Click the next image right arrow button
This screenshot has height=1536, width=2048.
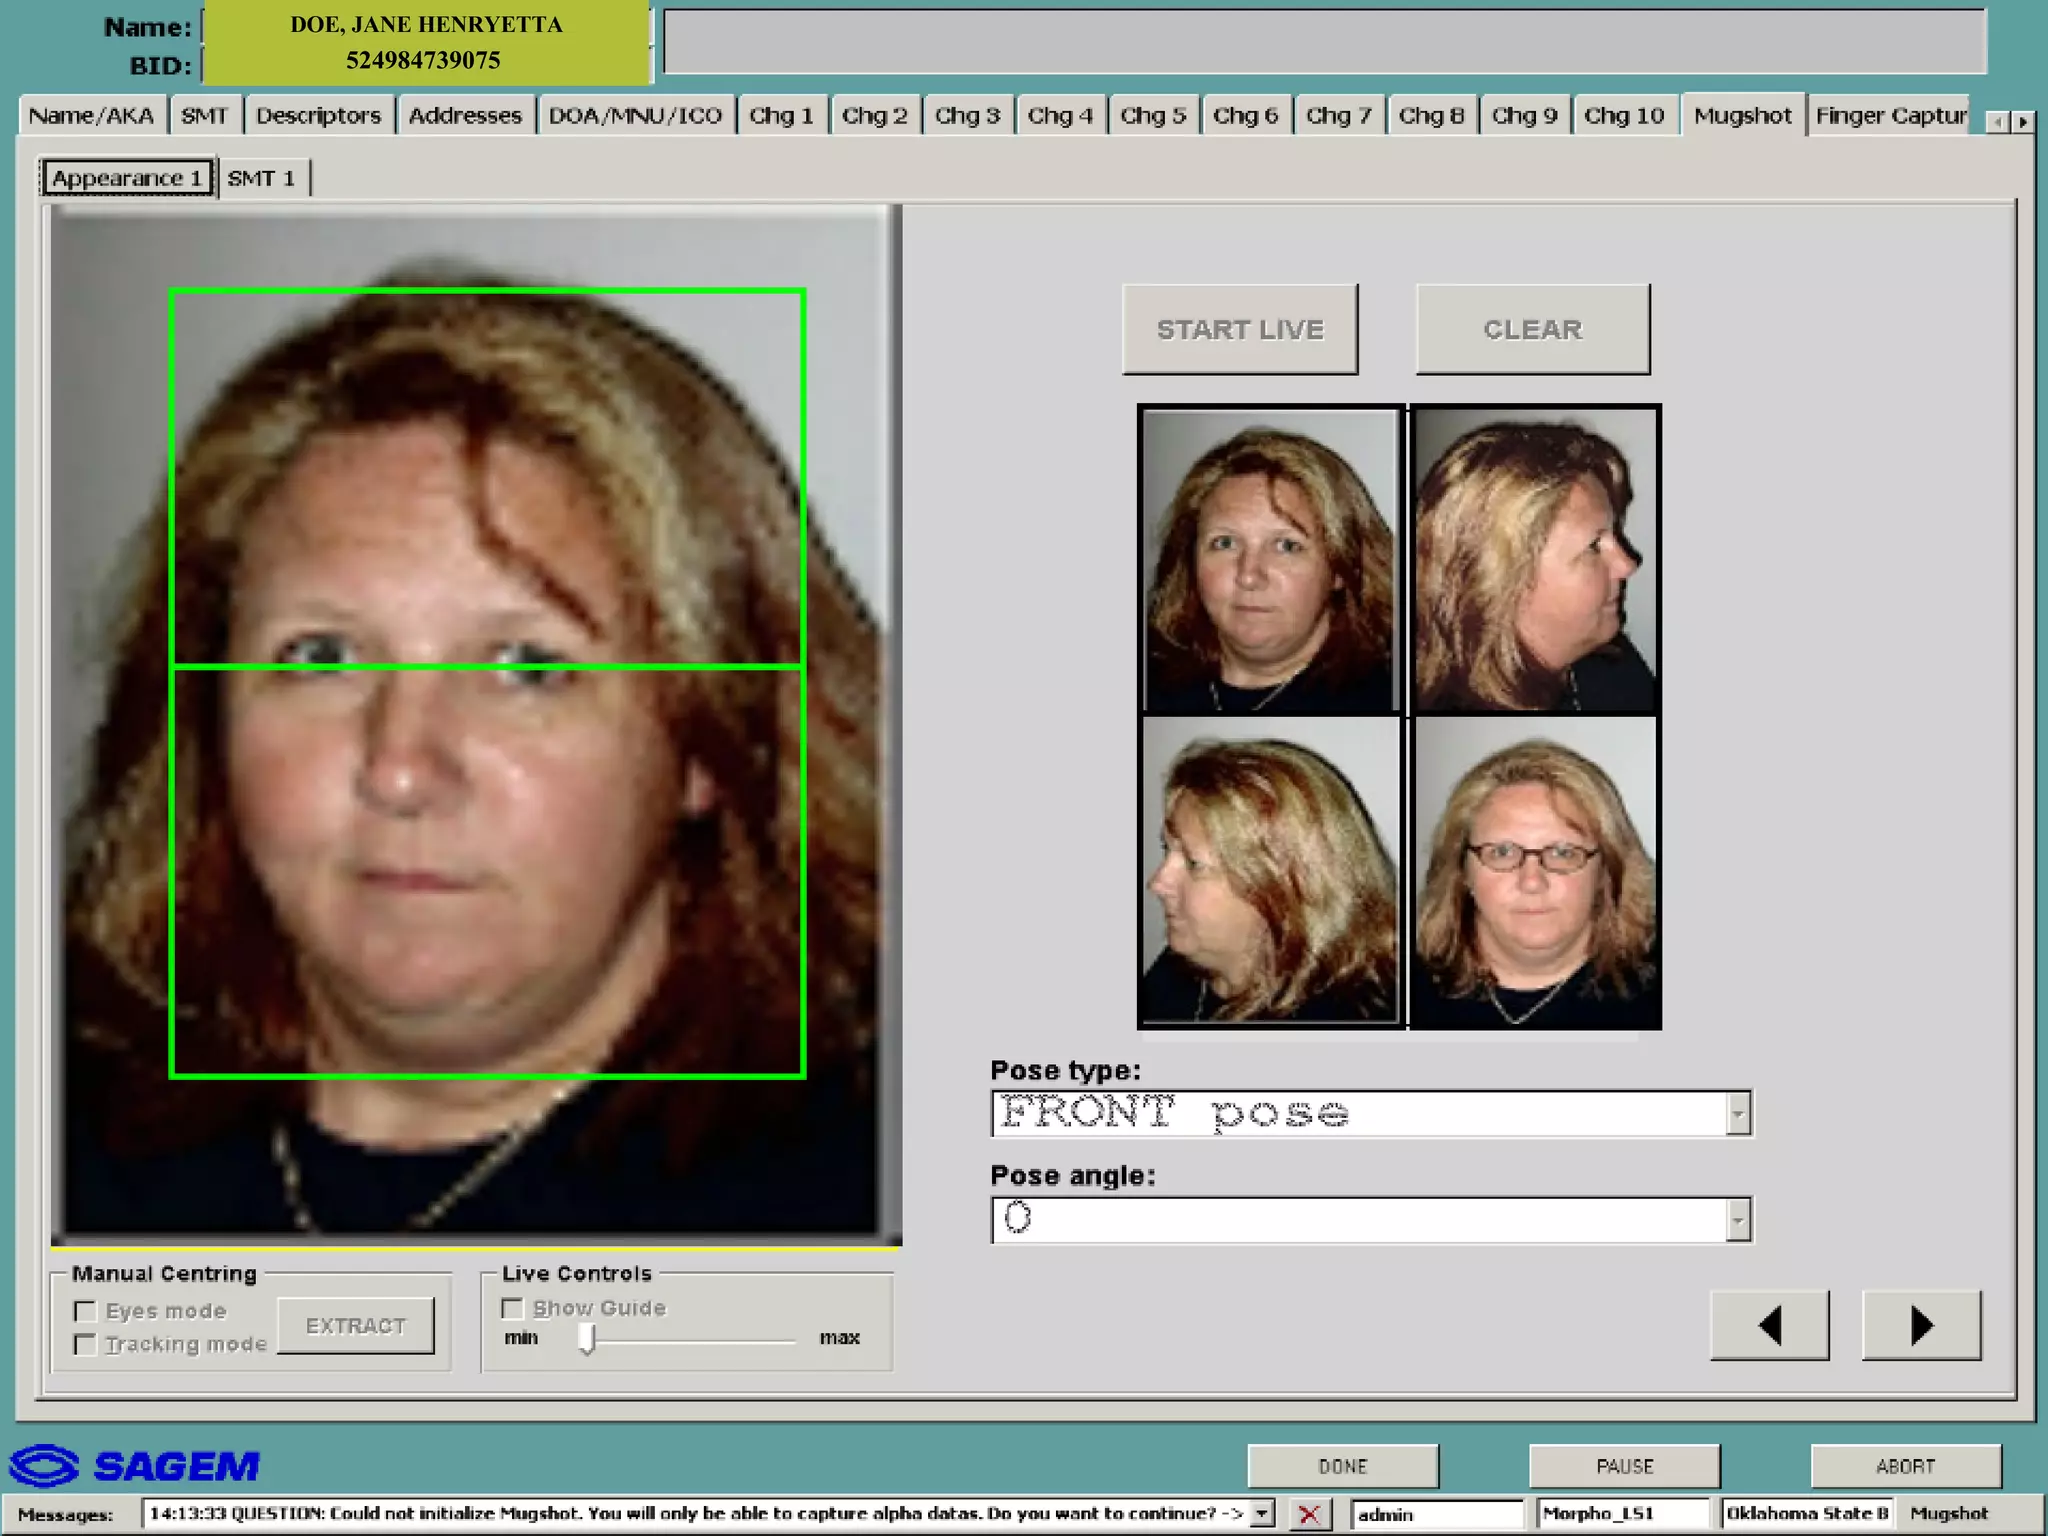pos(1920,1325)
